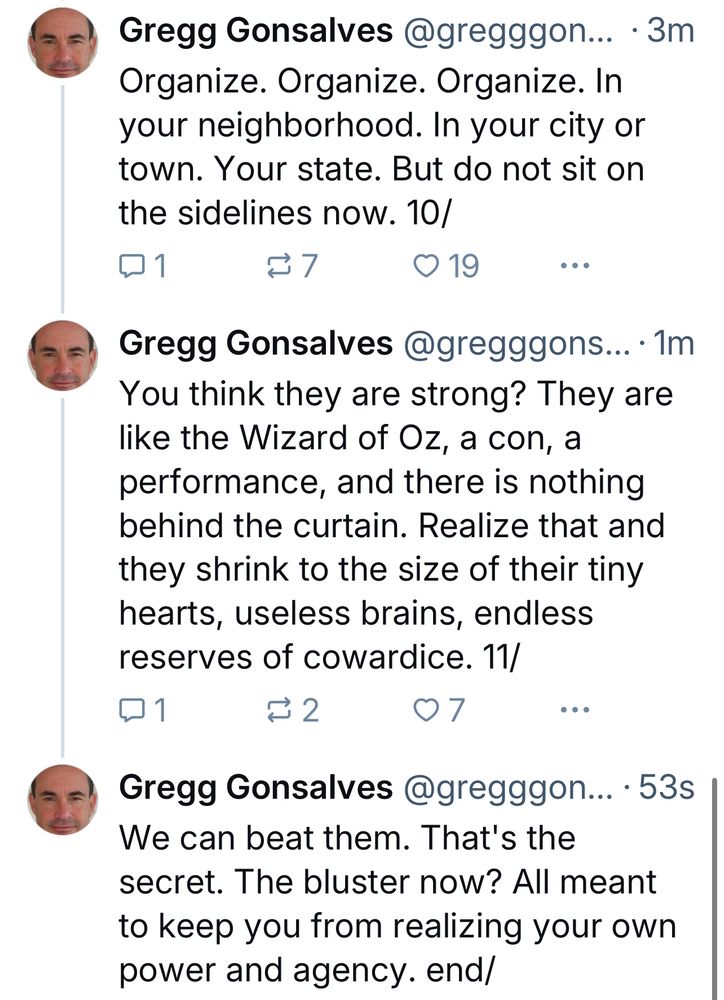Open the 1m timestamp on second tweet
The width and height of the screenshot is (724, 1000).
[672, 344]
